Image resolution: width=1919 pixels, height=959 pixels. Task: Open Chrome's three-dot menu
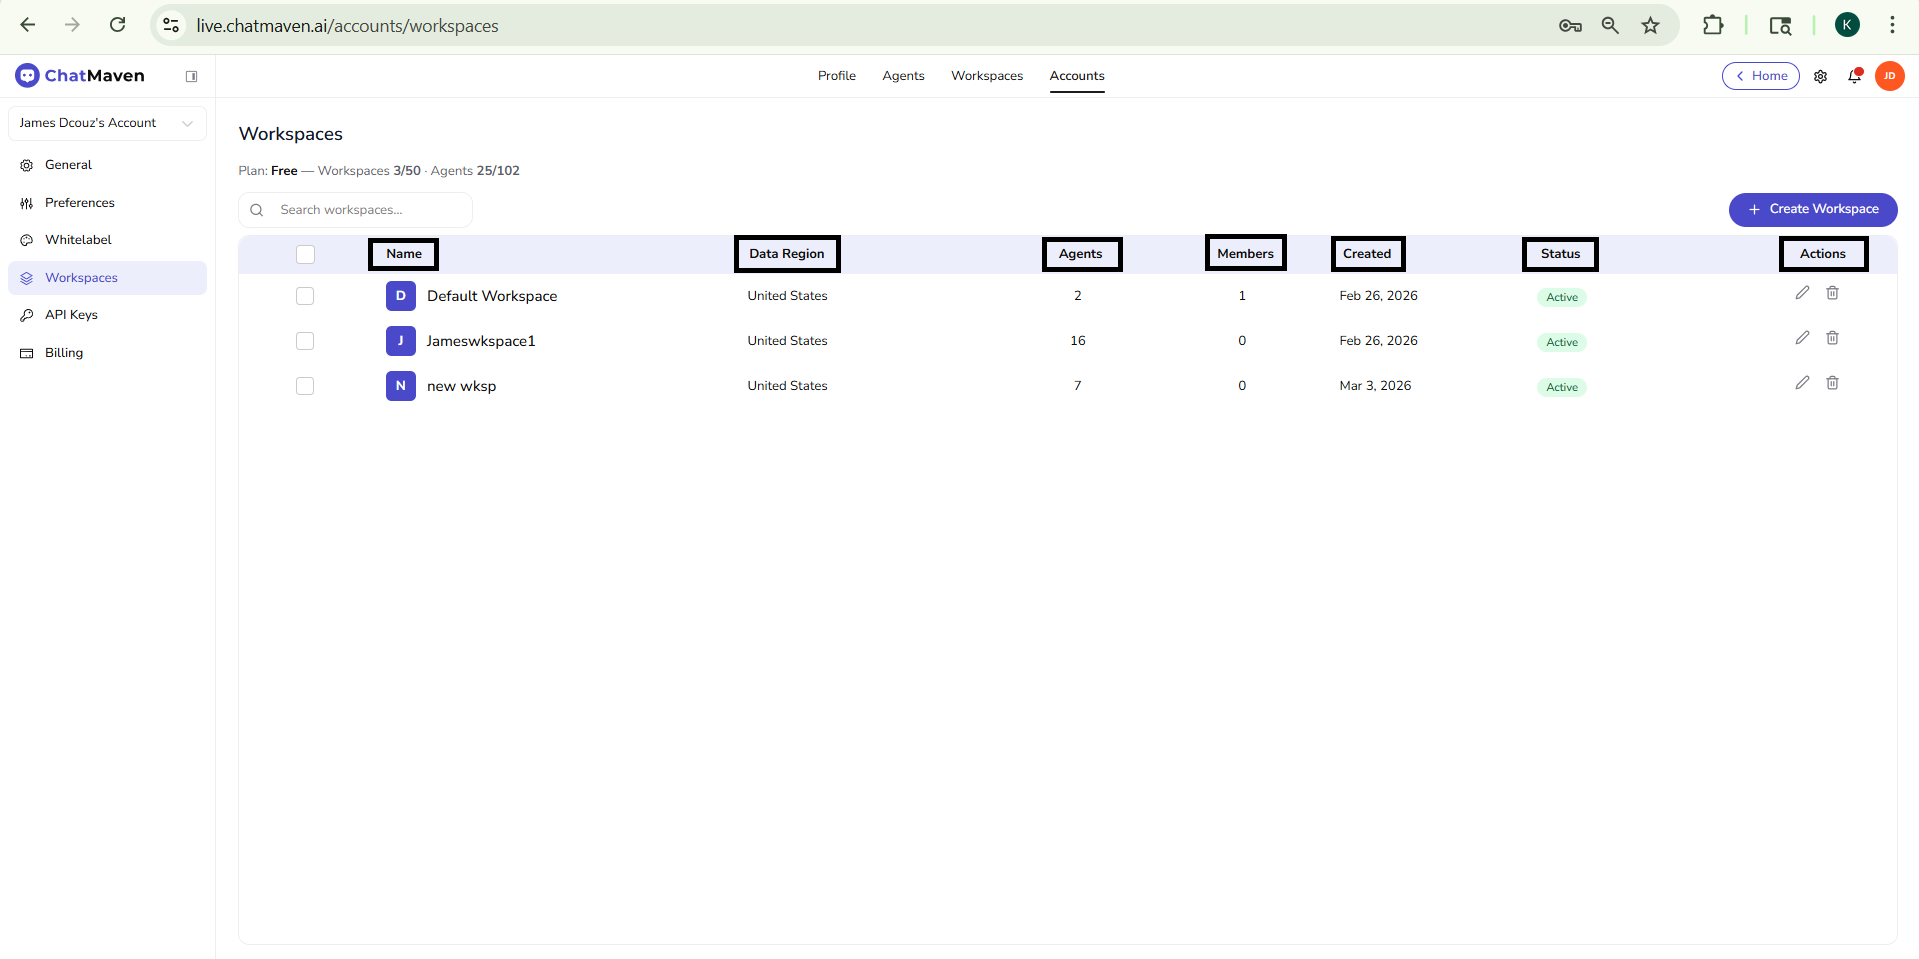pyautogui.click(x=1893, y=25)
